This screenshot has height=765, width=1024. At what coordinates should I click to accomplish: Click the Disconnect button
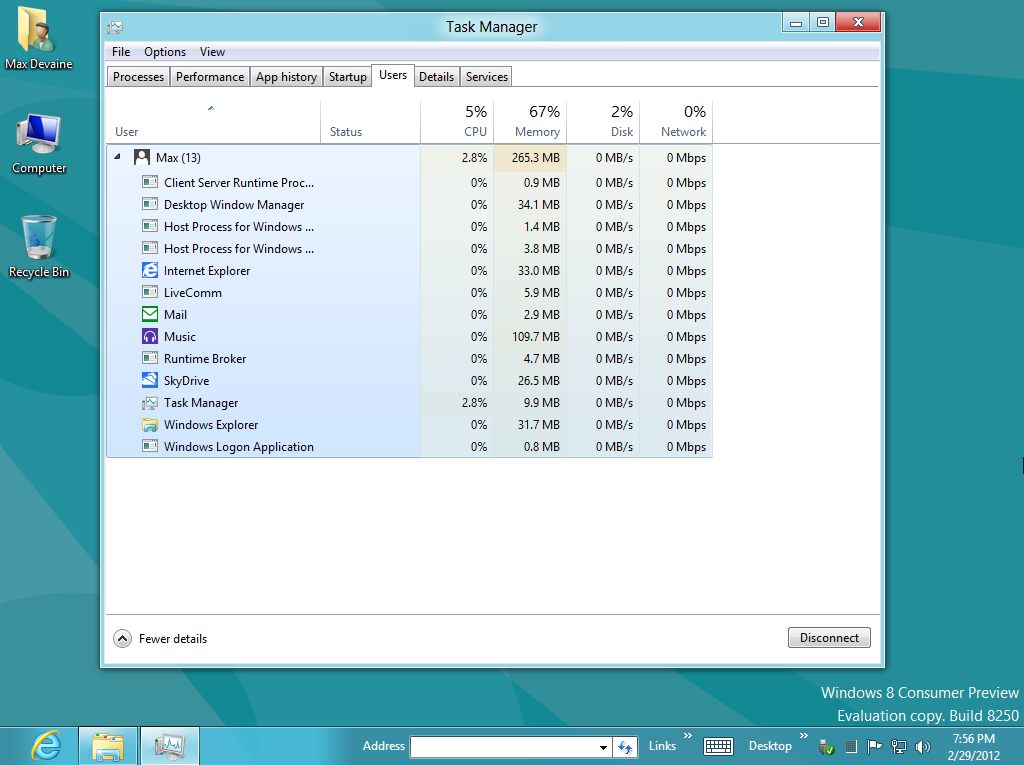coord(829,638)
